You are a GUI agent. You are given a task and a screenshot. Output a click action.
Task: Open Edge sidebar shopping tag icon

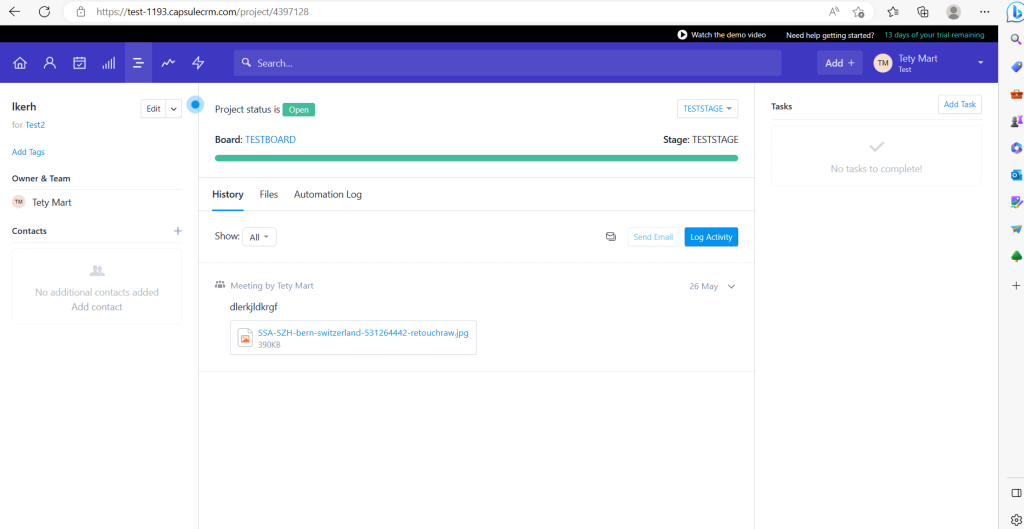1016,67
